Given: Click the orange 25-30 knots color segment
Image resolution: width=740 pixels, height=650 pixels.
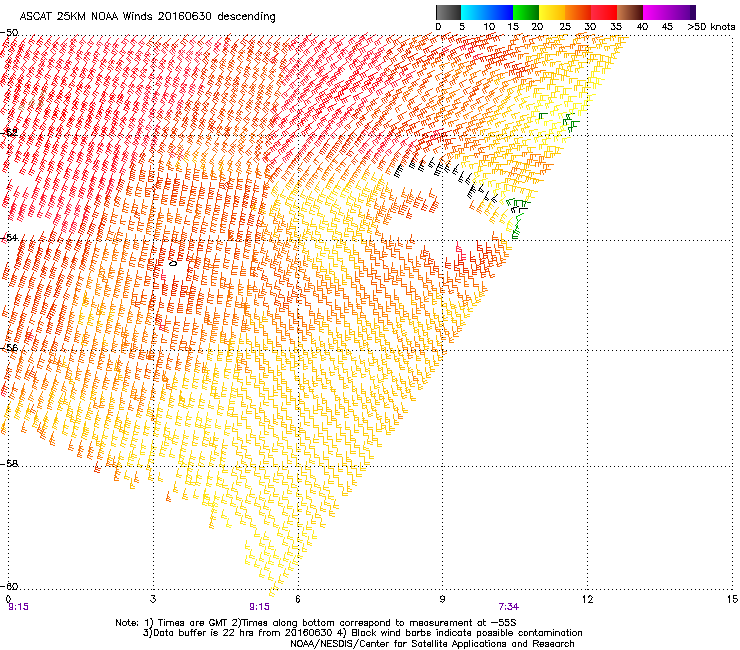Looking at the screenshot, I should coord(578,12).
